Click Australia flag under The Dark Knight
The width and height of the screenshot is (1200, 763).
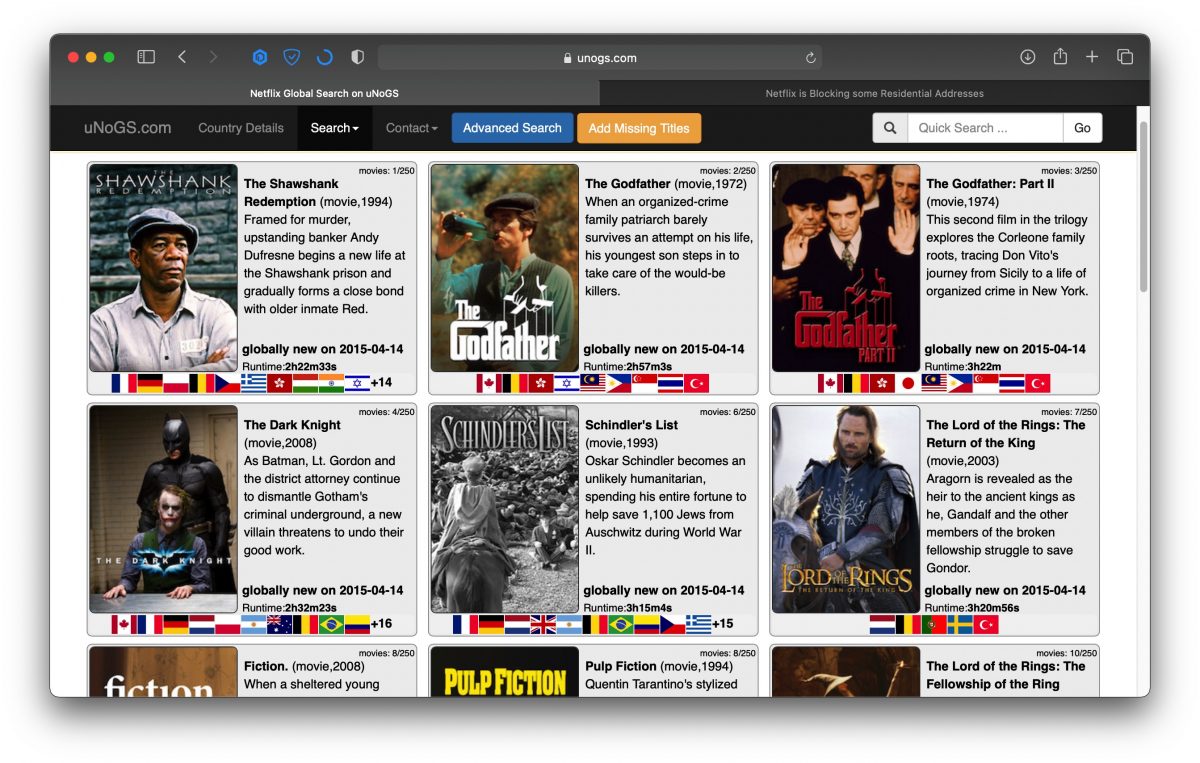pos(279,624)
